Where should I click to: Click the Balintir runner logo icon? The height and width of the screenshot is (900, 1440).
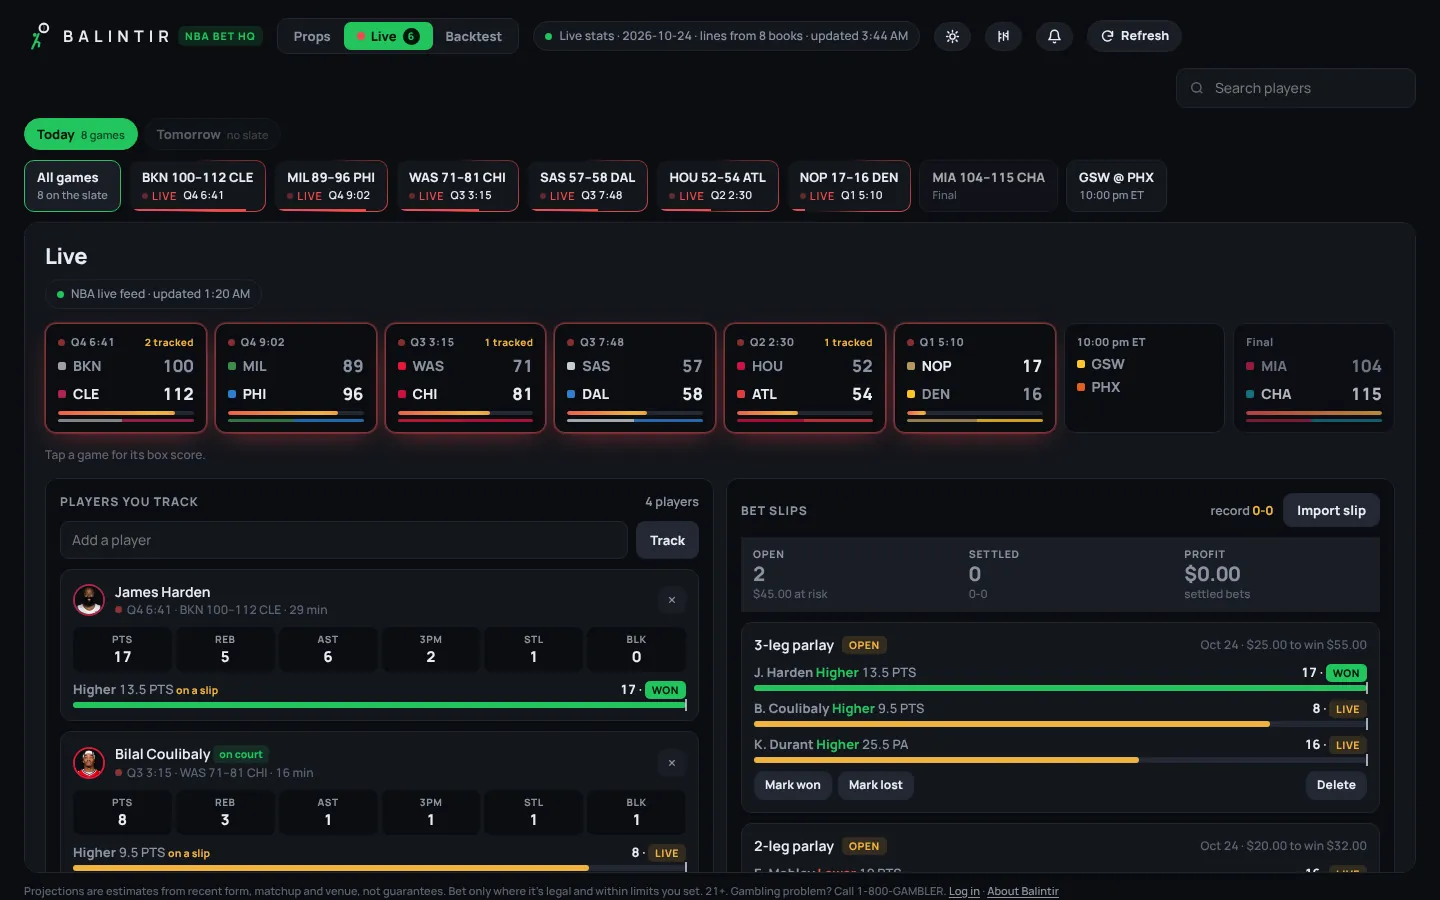[x=40, y=36]
